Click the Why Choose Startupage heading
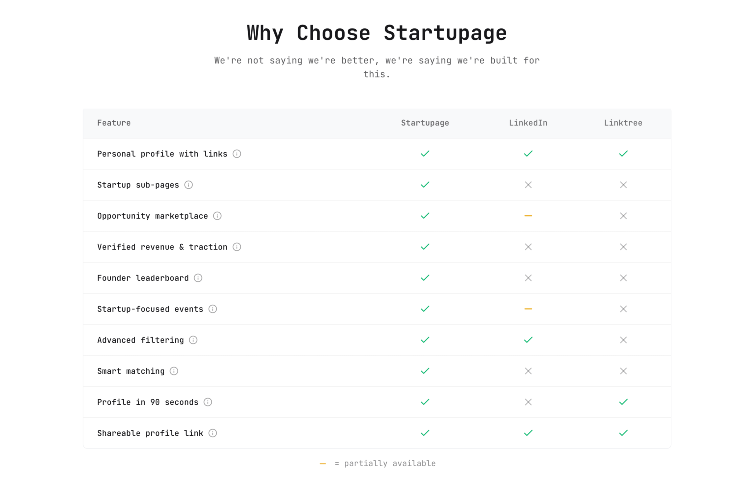The width and height of the screenshot is (741, 500). (376, 33)
